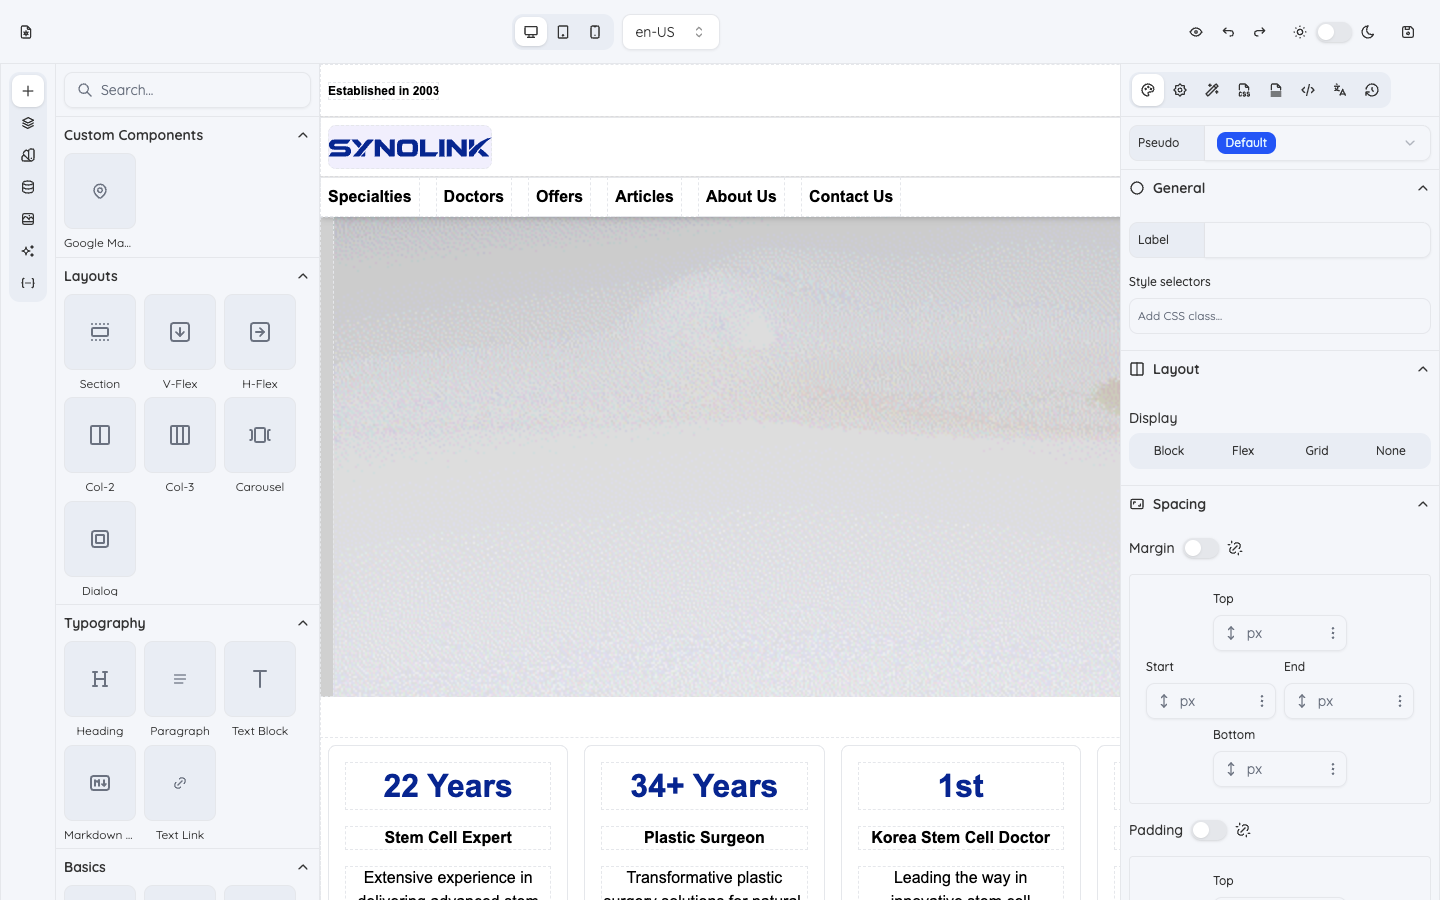Click Doctors in the site navigation
The image size is (1440, 900).
(x=474, y=196)
